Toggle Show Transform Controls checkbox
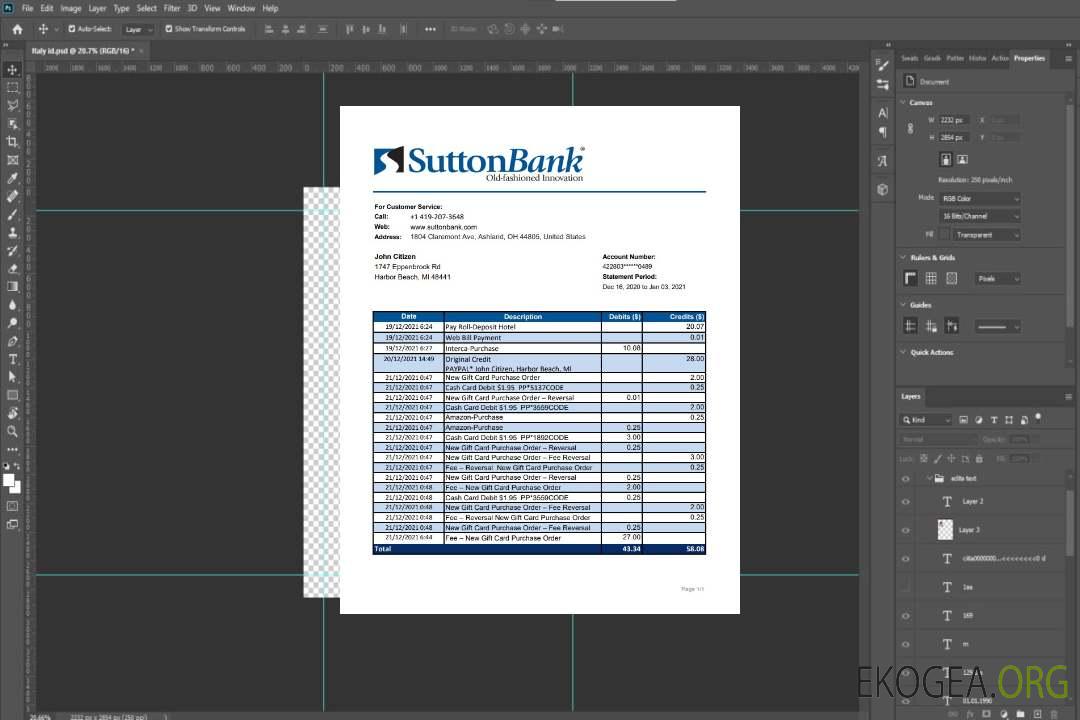This screenshot has height=720, width=1080. tap(169, 29)
